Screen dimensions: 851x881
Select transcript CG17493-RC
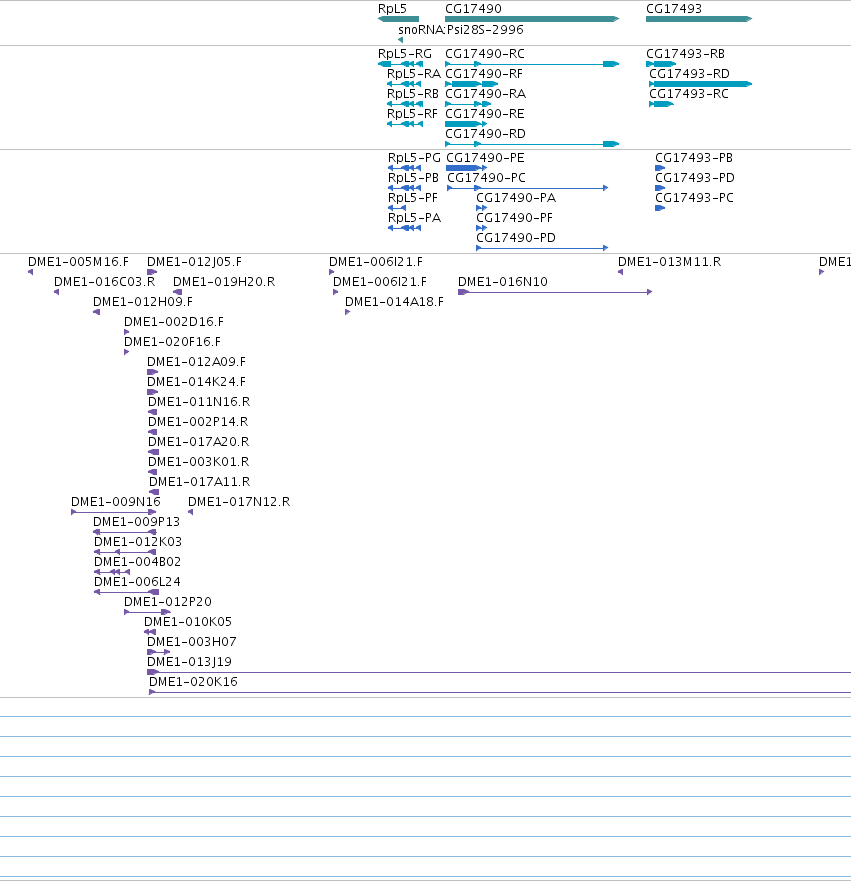(x=689, y=94)
